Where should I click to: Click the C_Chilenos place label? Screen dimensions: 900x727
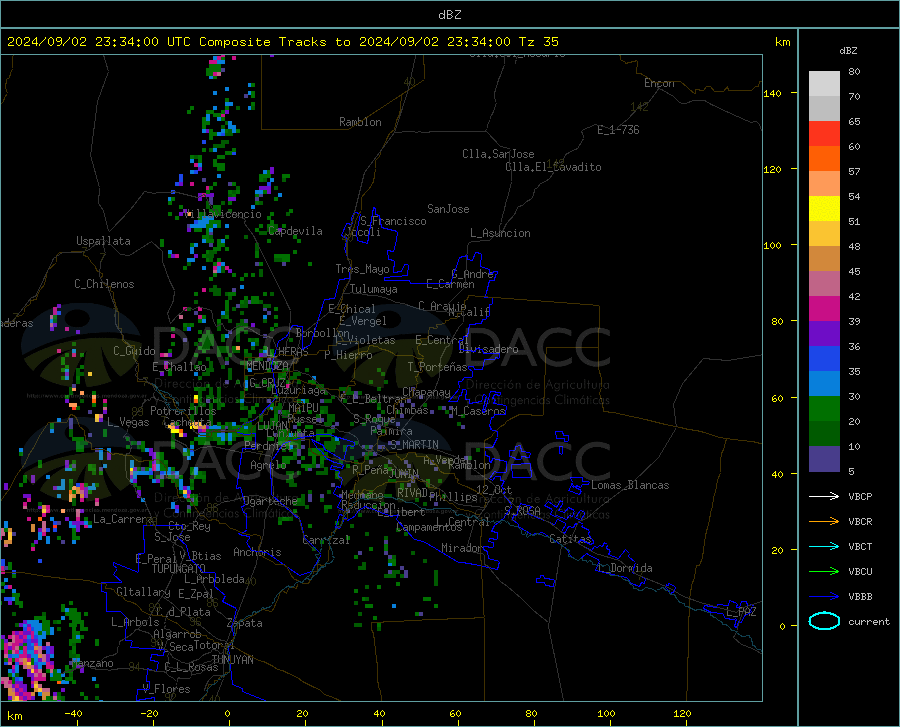[x=104, y=284]
